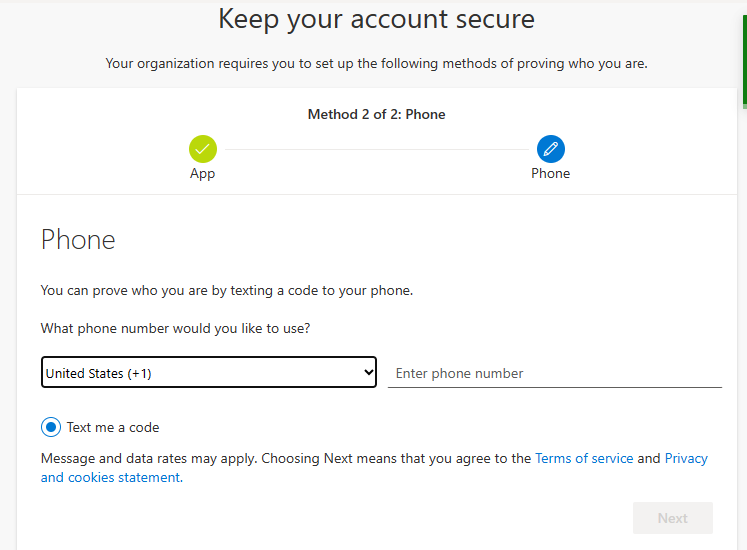Click the blue pencil Phone step icon
The width and height of the screenshot is (747, 550).
pyautogui.click(x=551, y=149)
